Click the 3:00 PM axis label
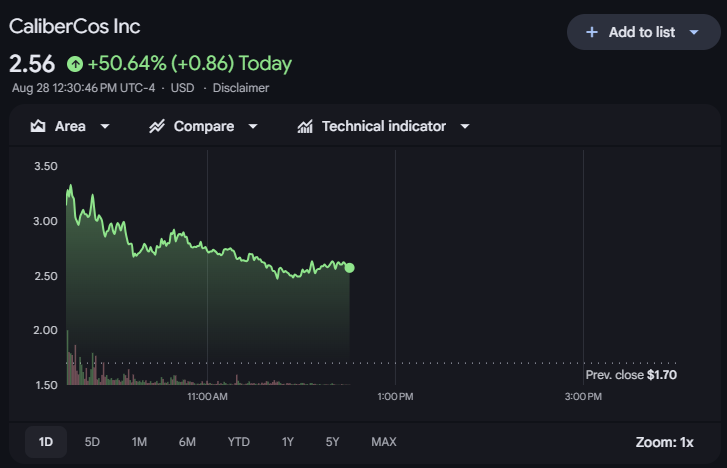727x468 pixels. pyautogui.click(x=583, y=397)
